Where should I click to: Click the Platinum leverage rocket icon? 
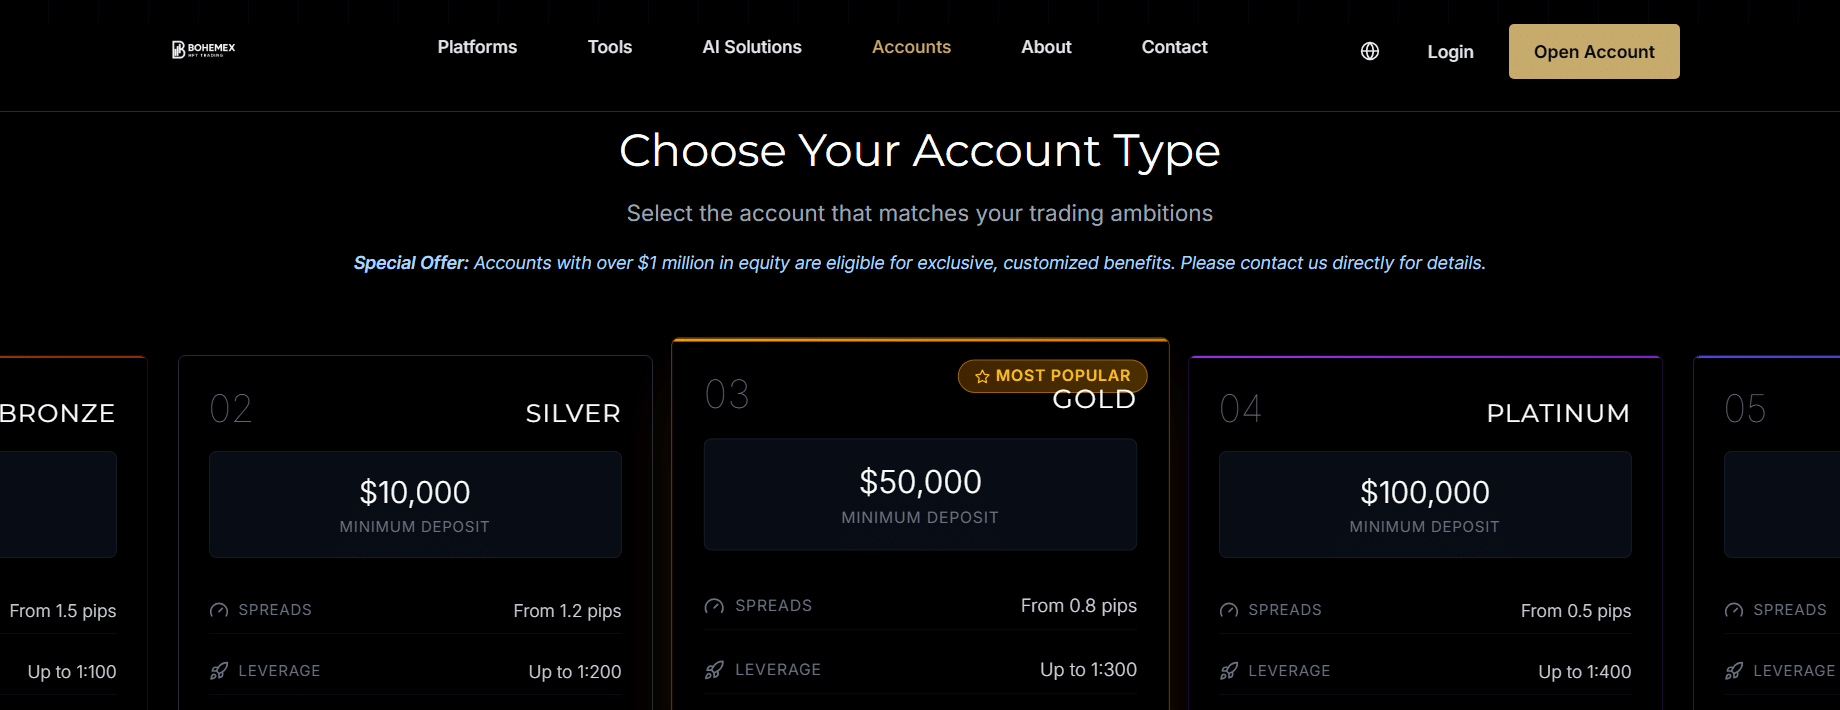[x=1229, y=671]
